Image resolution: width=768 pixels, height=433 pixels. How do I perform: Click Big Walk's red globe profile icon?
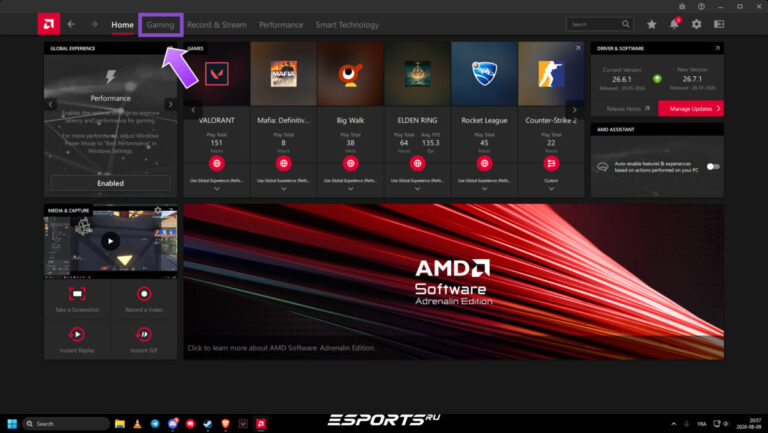350,164
